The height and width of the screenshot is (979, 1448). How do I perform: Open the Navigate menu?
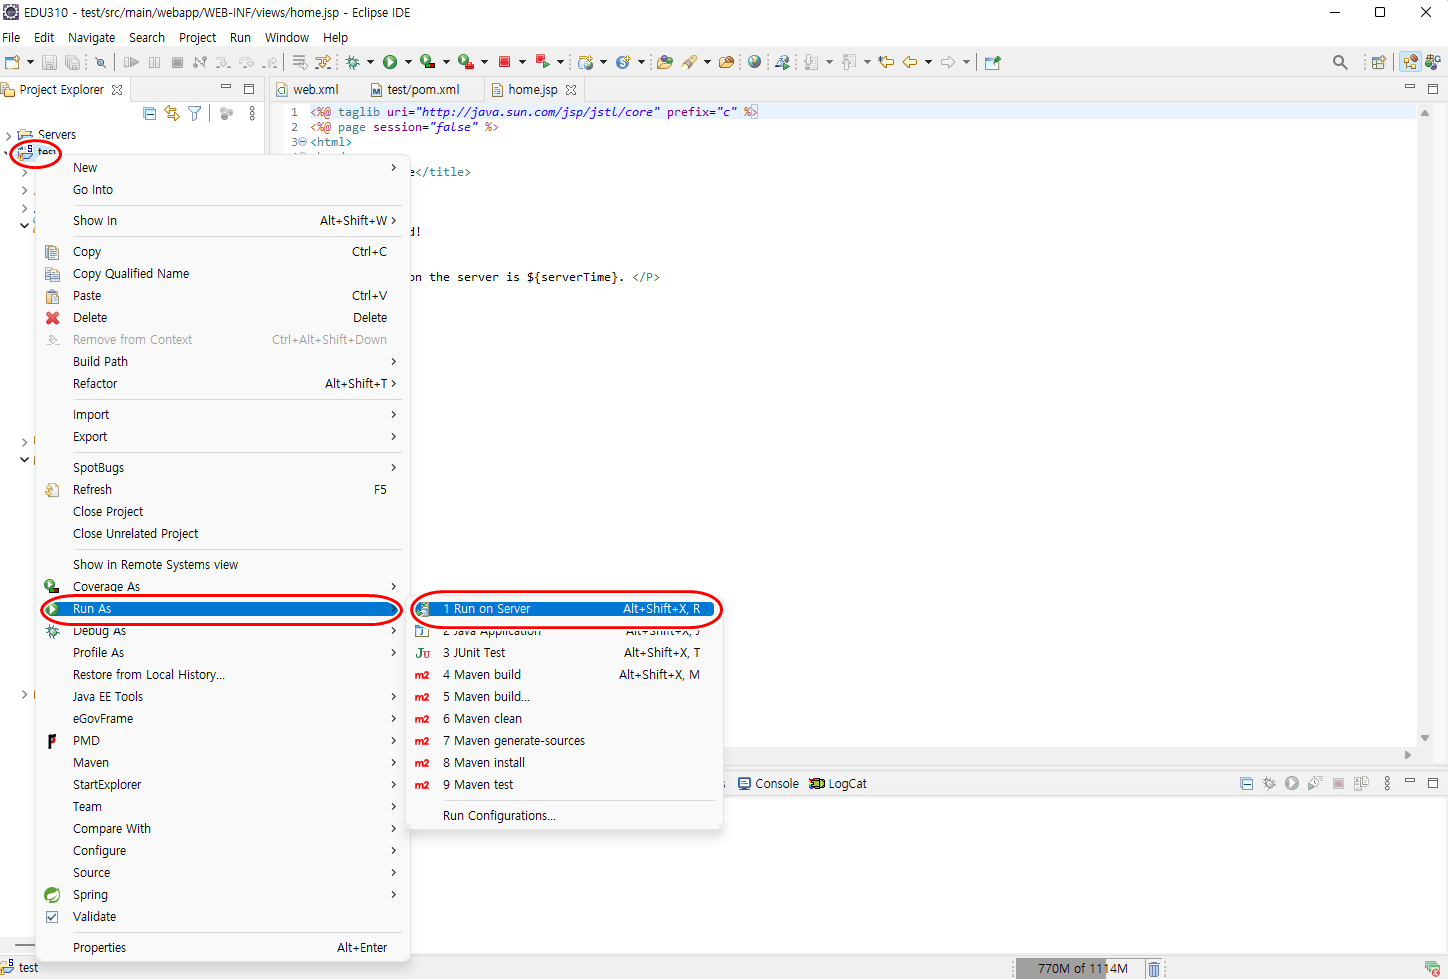pyautogui.click(x=91, y=37)
